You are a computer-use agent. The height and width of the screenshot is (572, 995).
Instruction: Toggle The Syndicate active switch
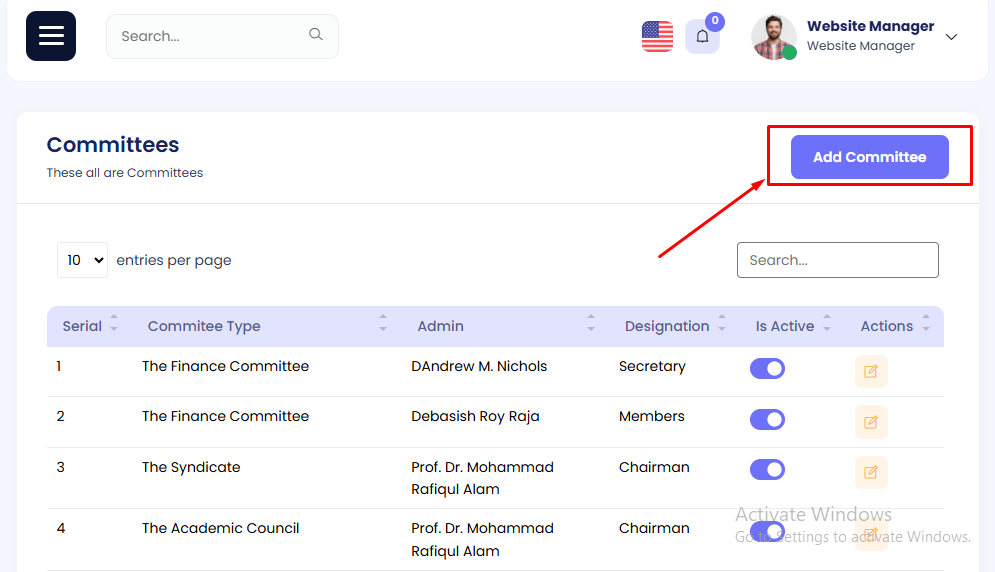(x=767, y=470)
